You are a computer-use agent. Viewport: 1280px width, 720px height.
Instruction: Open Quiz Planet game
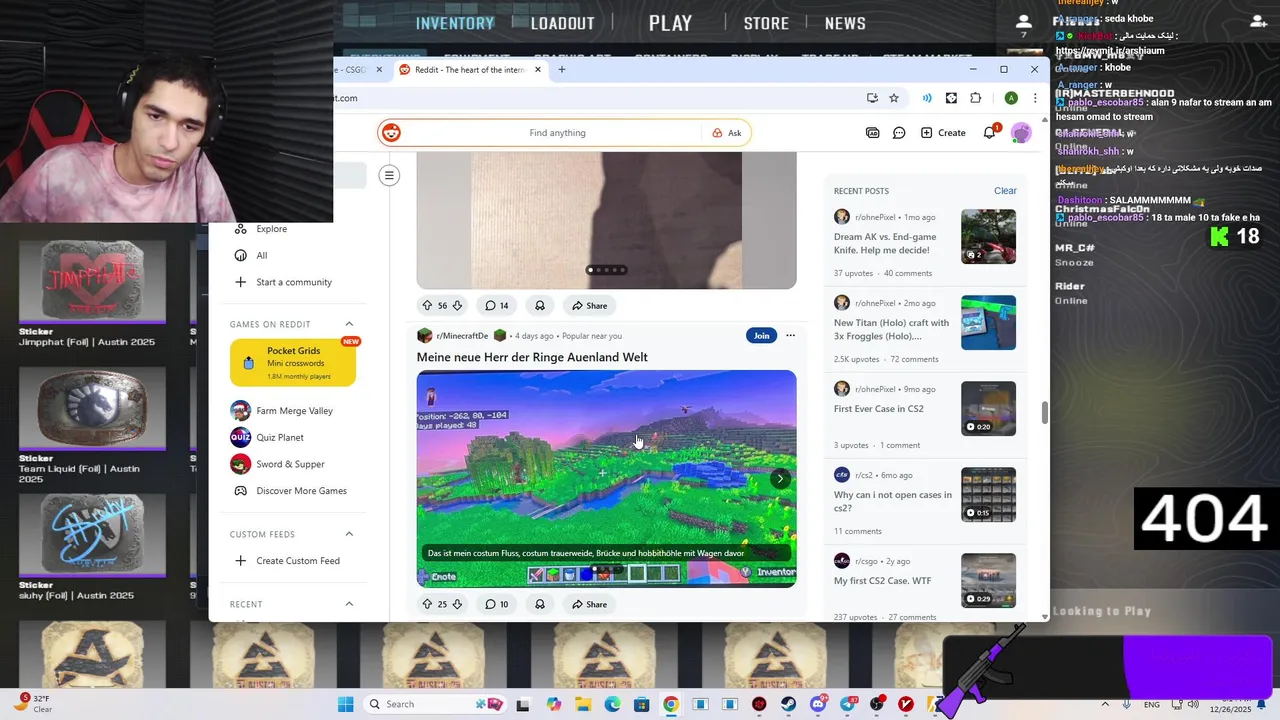(x=279, y=437)
